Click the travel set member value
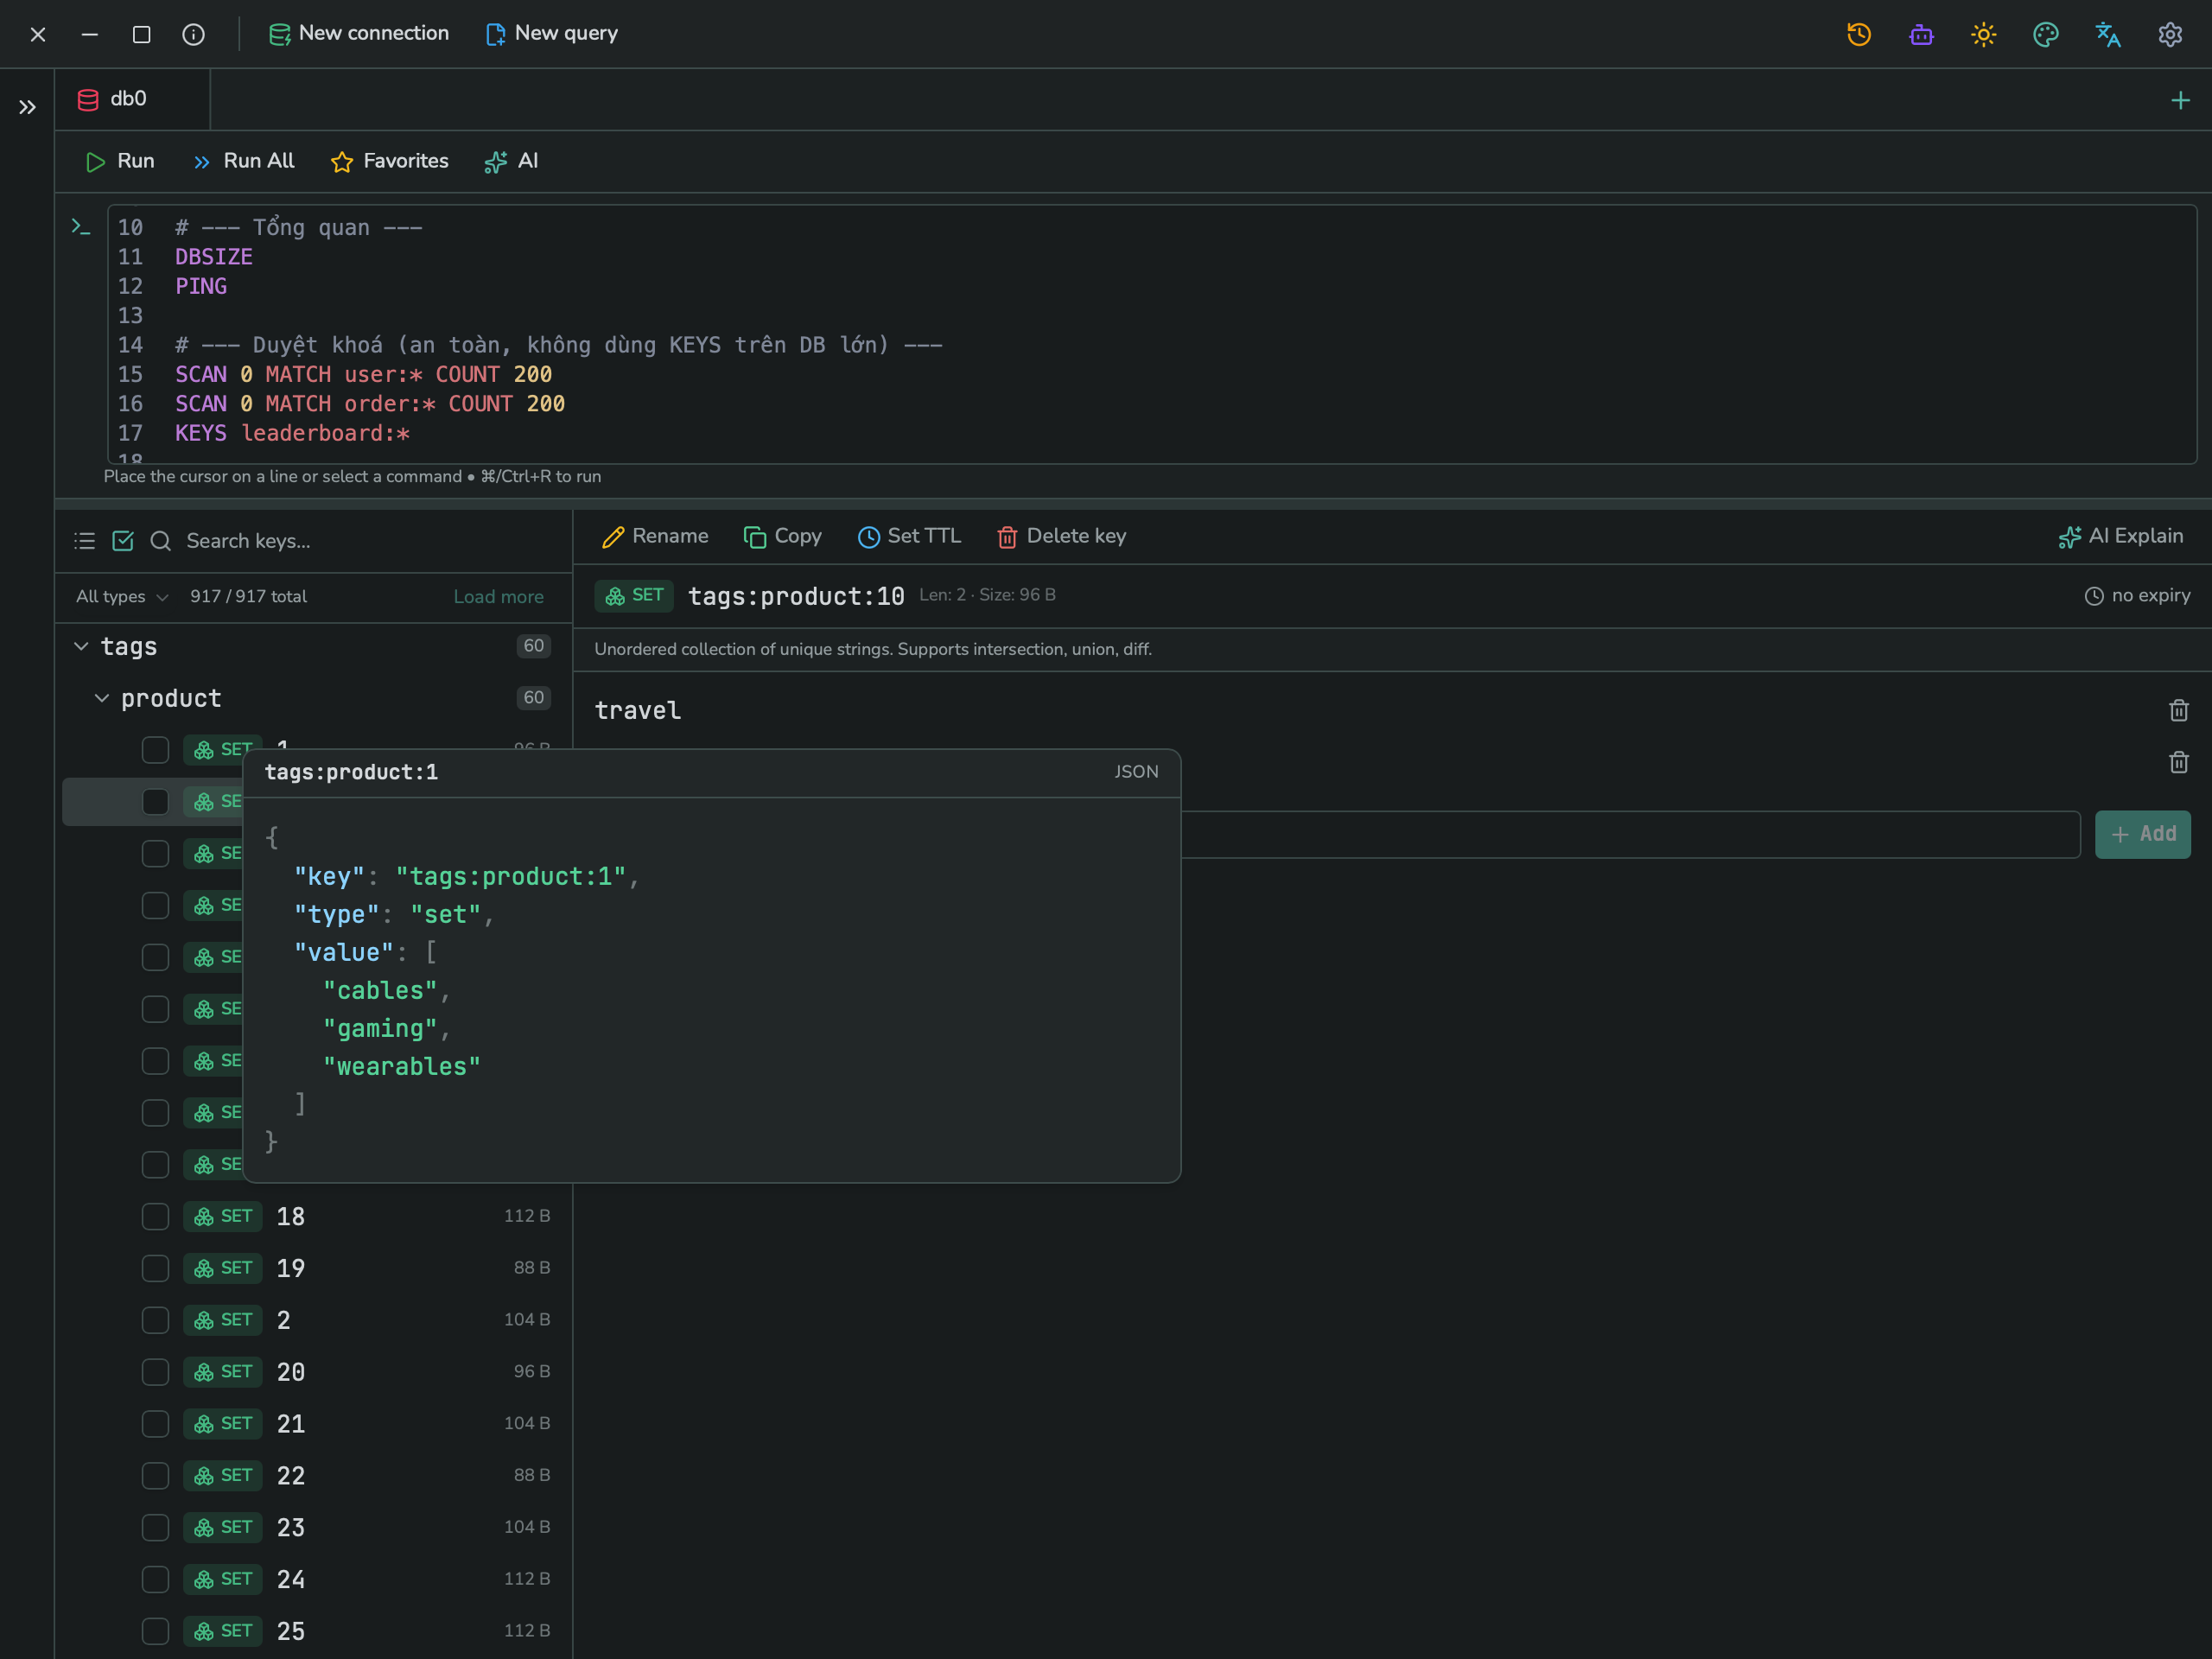 click(x=638, y=710)
